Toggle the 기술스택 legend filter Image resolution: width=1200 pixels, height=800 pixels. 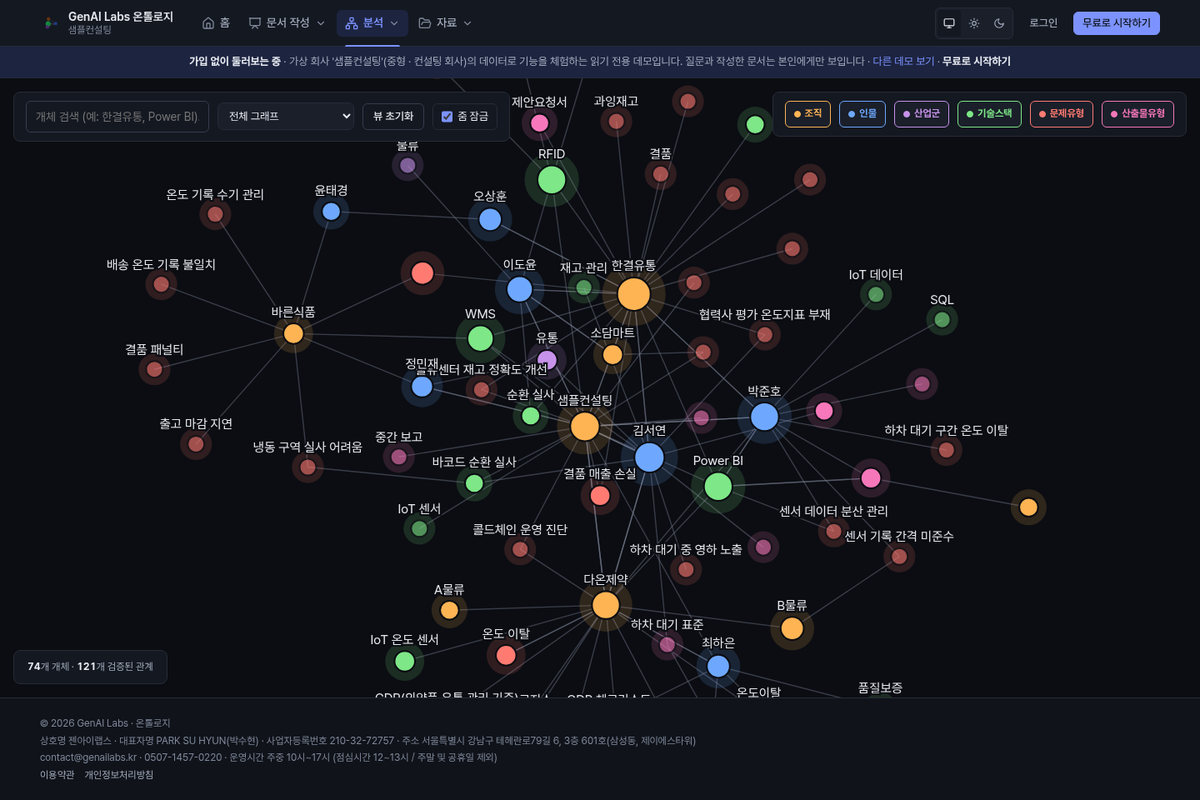tap(990, 114)
